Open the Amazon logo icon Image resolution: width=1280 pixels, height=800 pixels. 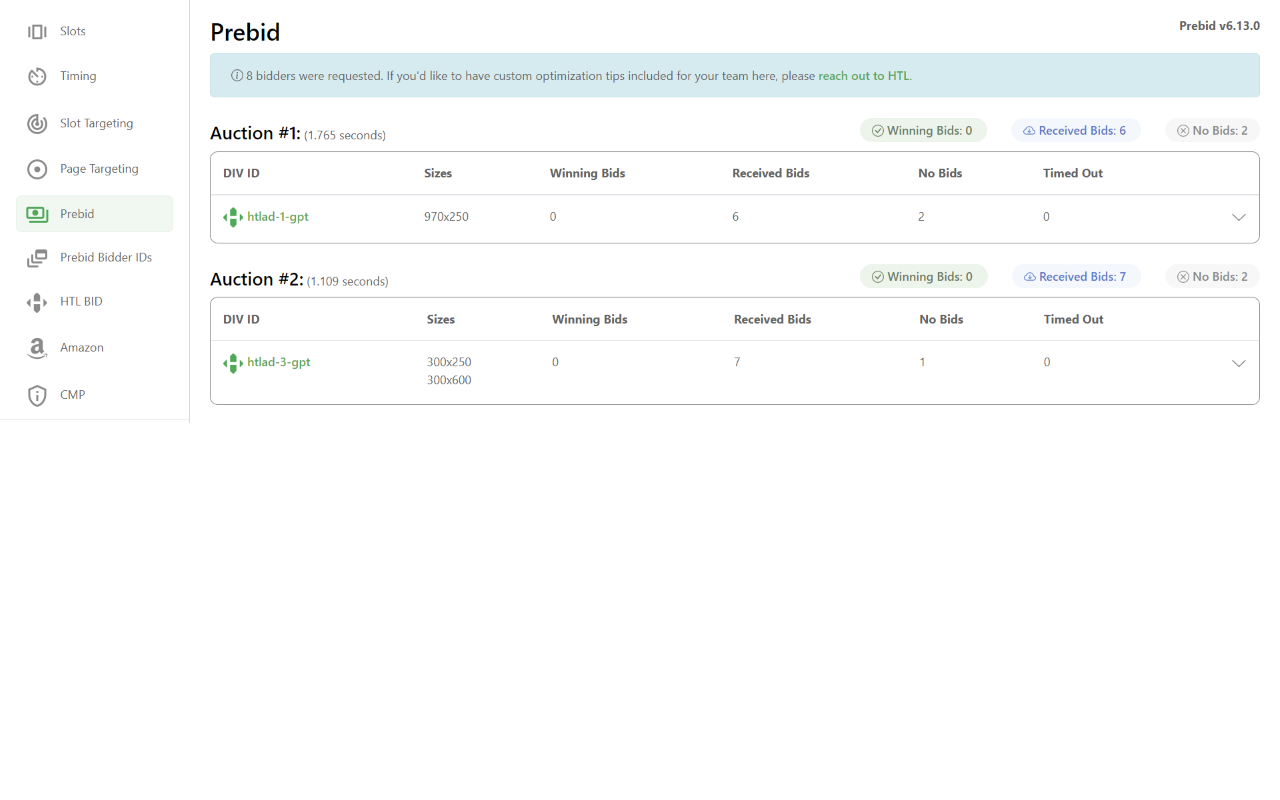[37, 348]
